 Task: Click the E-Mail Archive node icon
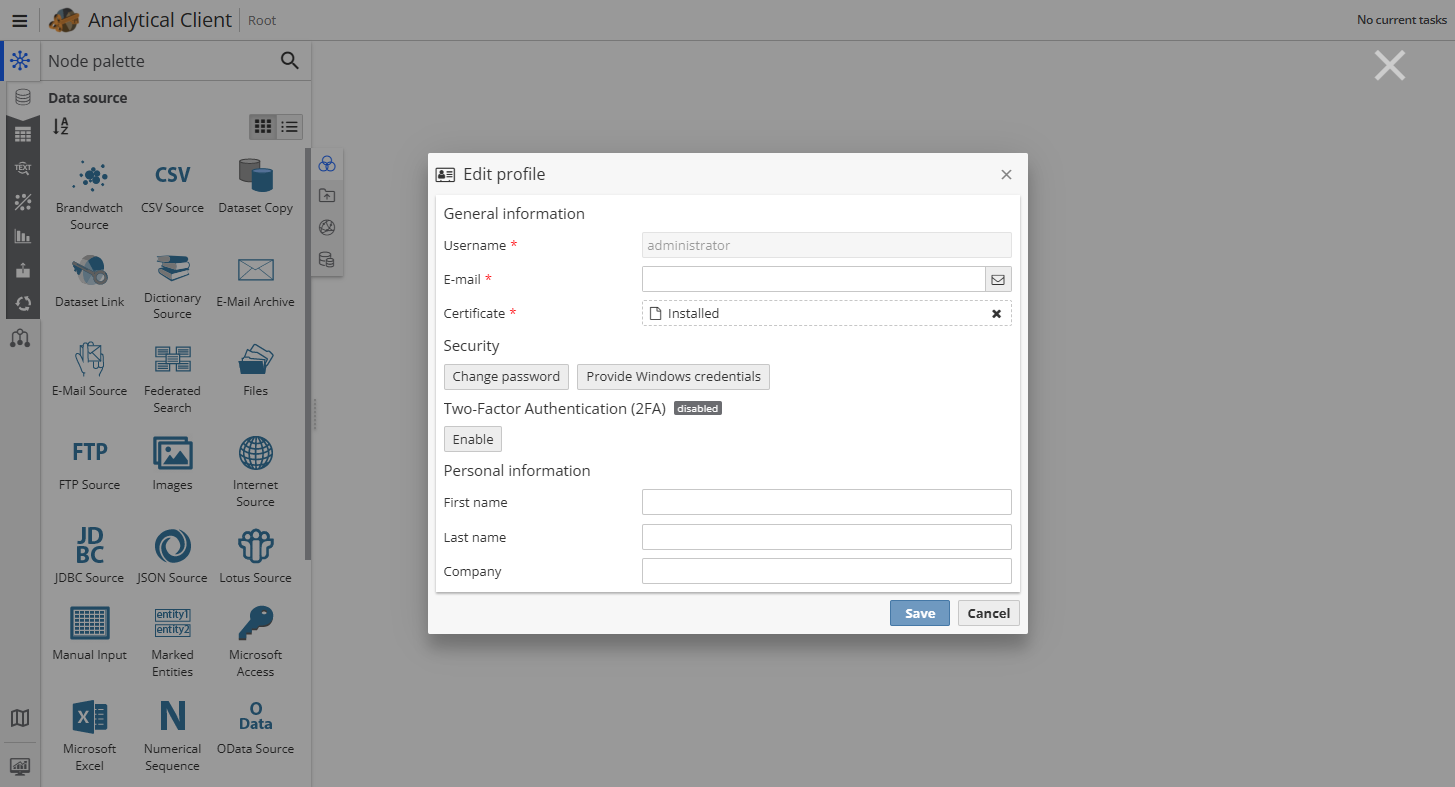tap(255, 270)
